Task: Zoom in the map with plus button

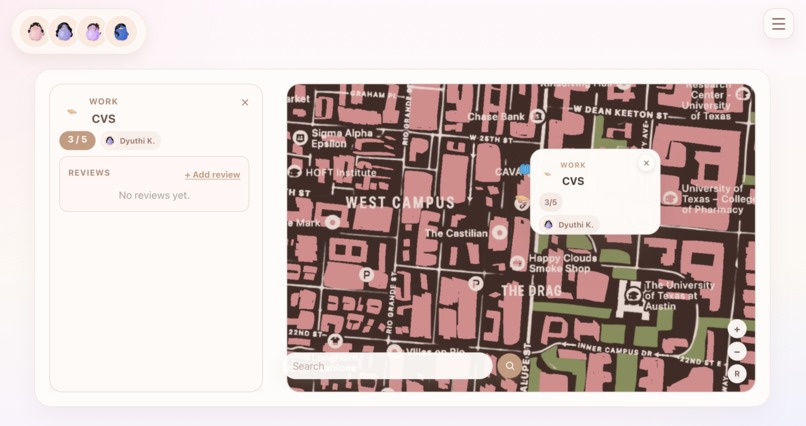Action: [737, 329]
